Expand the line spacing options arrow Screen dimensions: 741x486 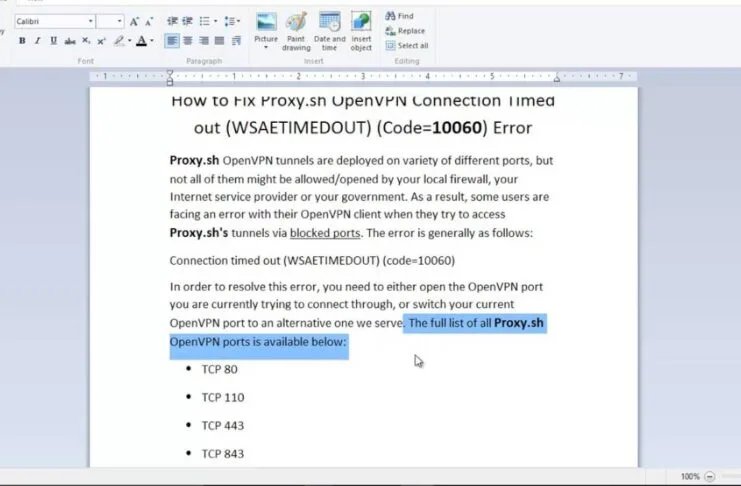pyautogui.click(x=238, y=21)
